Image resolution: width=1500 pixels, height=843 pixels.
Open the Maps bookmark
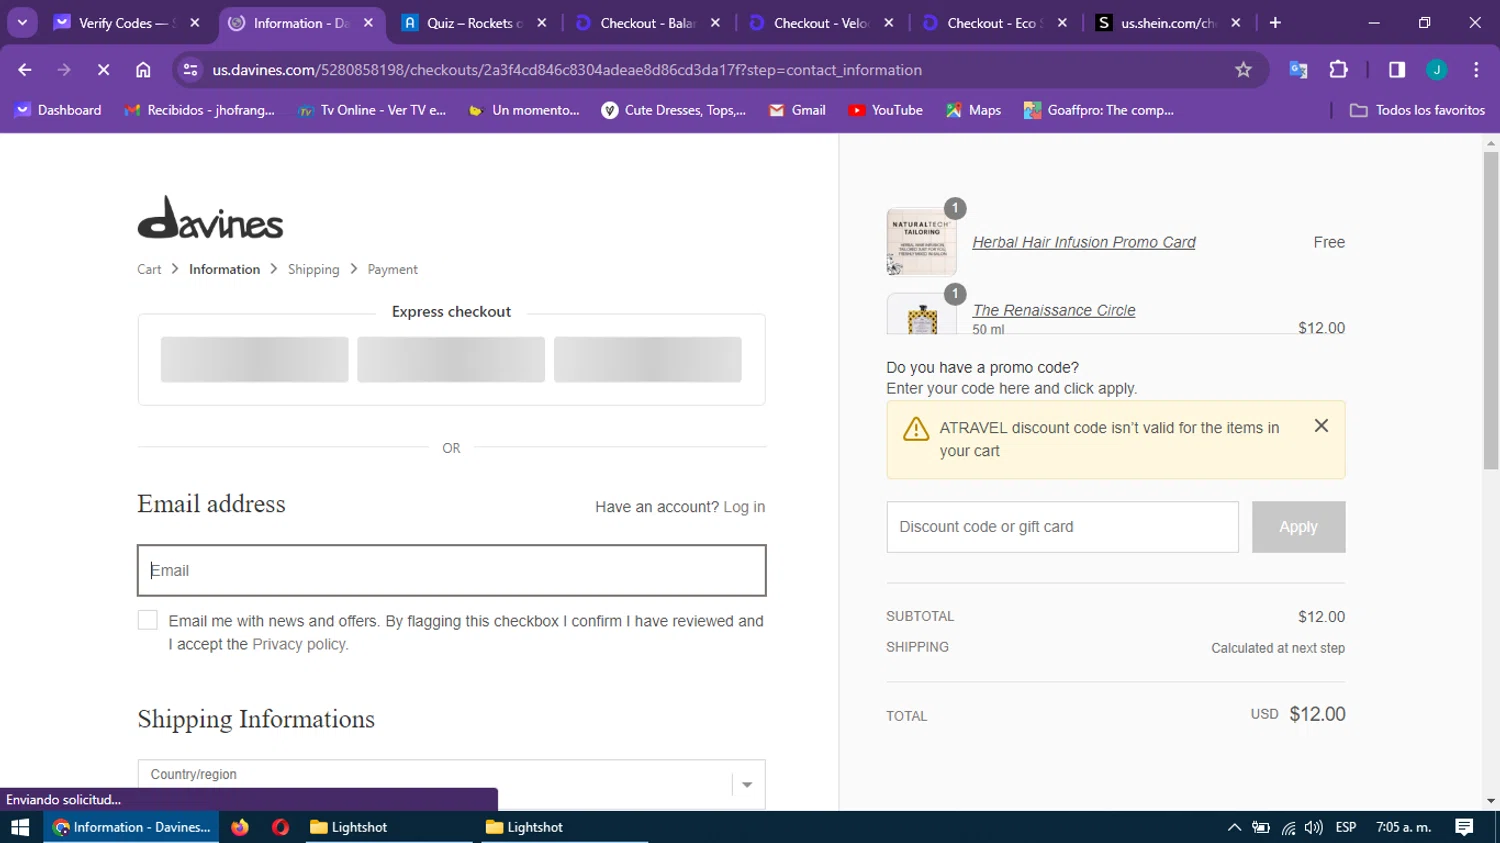tap(974, 110)
